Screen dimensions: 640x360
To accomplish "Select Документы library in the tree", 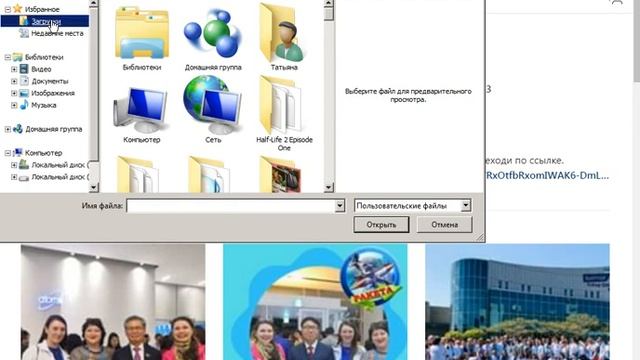I will coord(50,81).
